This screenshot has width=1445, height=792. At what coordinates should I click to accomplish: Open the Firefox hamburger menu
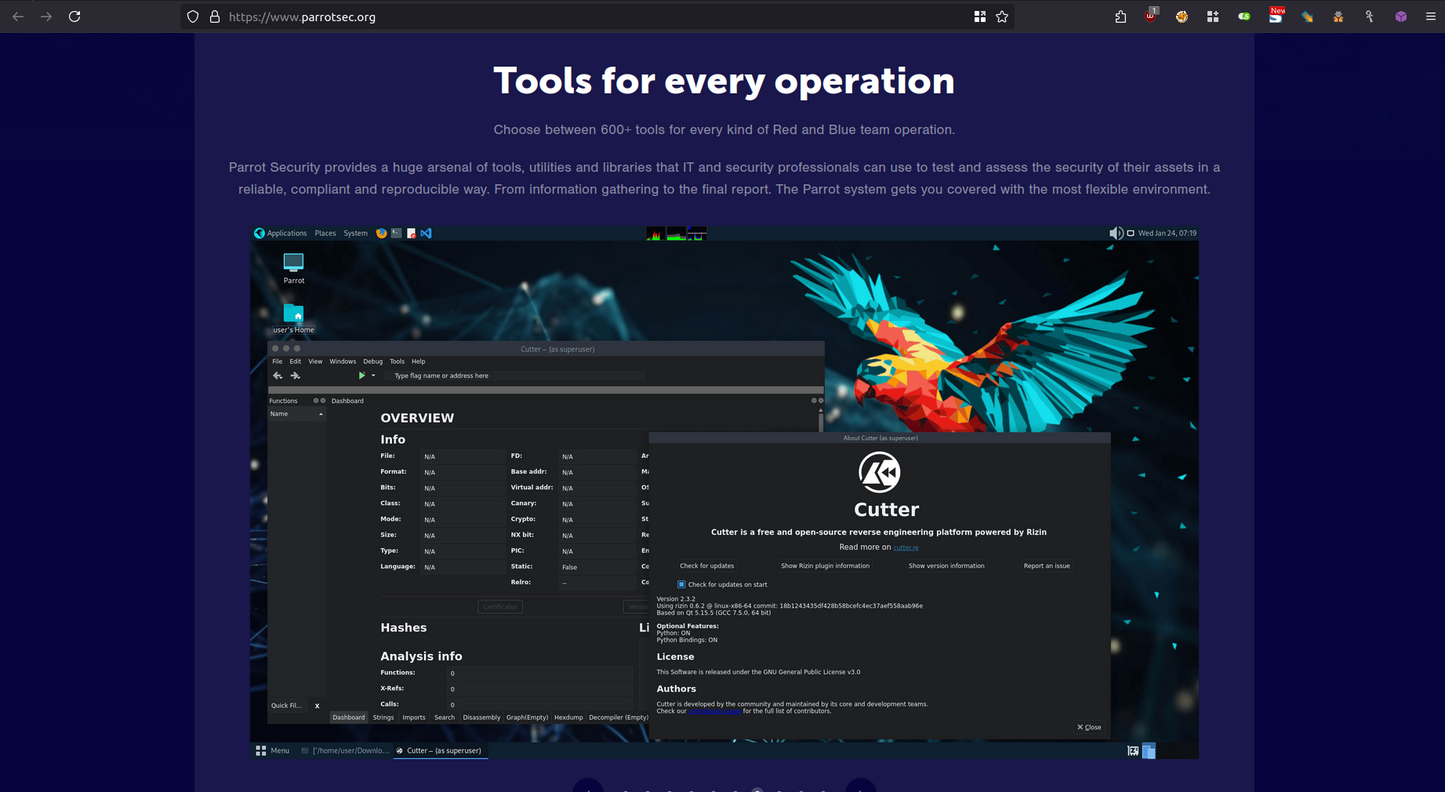(x=1431, y=17)
